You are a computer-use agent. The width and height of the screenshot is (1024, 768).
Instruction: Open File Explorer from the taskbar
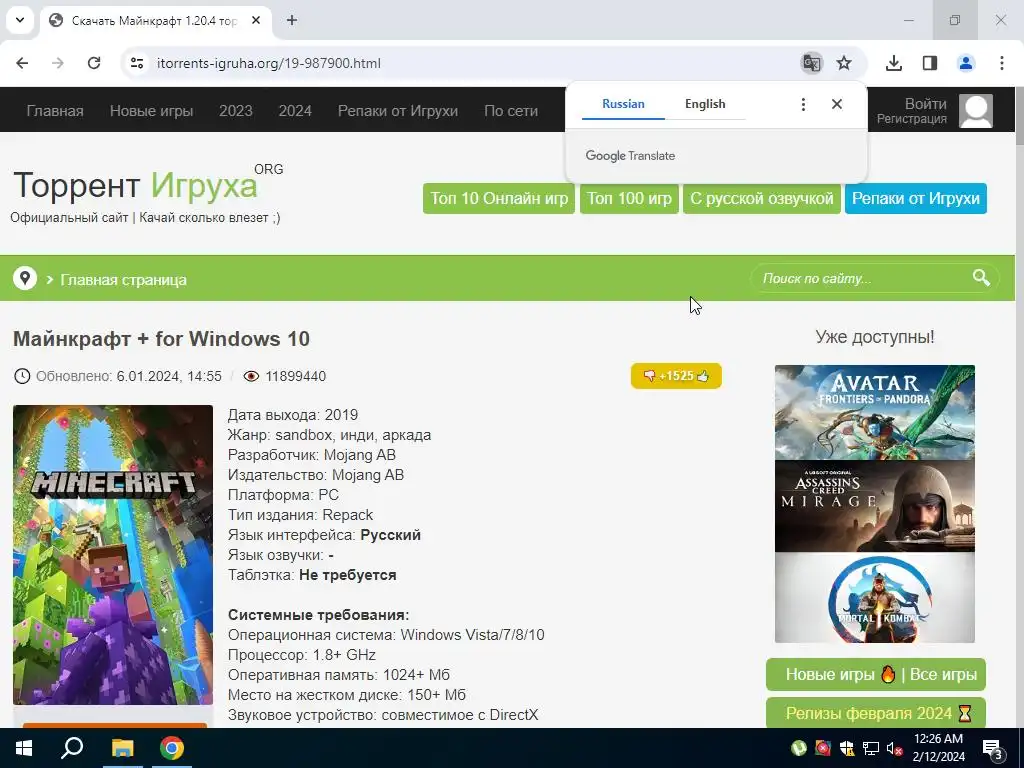(x=122, y=748)
